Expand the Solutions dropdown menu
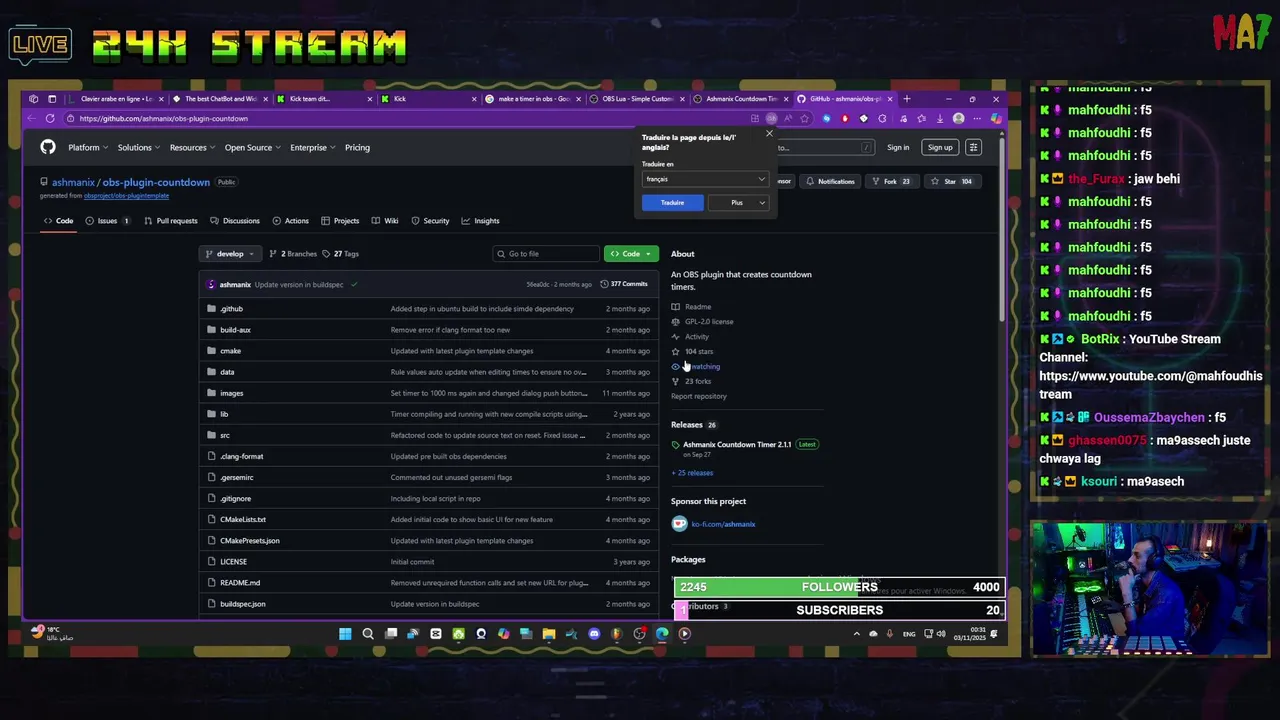The image size is (1280, 720). (x=138, y=147)
